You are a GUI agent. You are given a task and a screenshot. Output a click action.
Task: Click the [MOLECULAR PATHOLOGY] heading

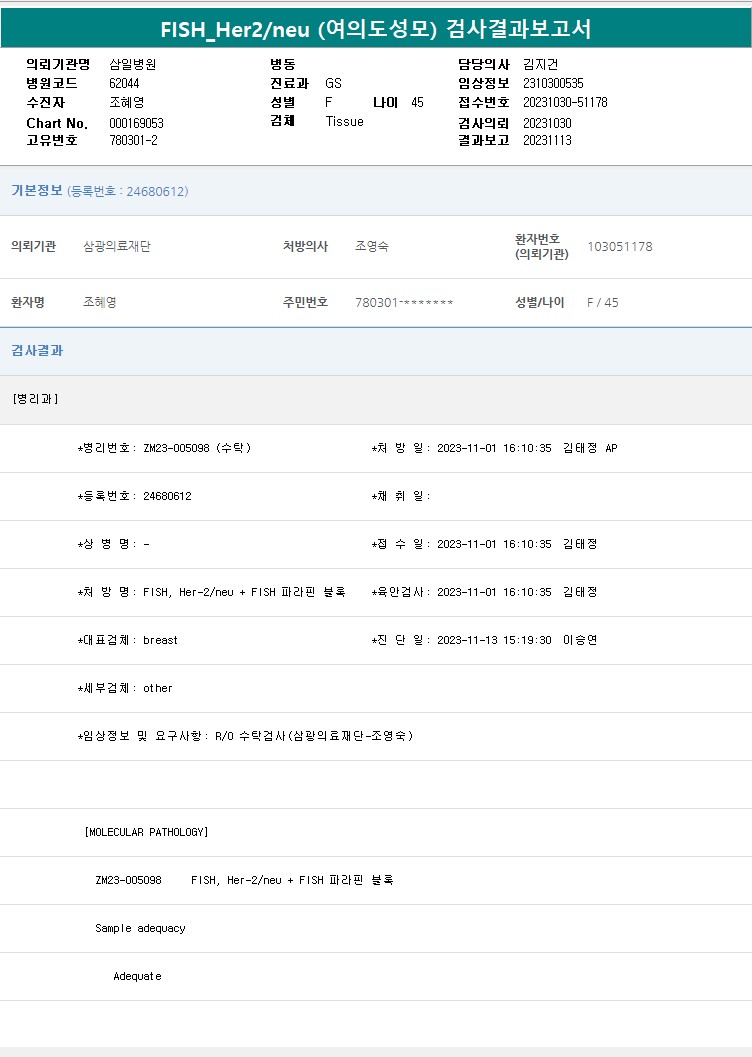(147, 832)
